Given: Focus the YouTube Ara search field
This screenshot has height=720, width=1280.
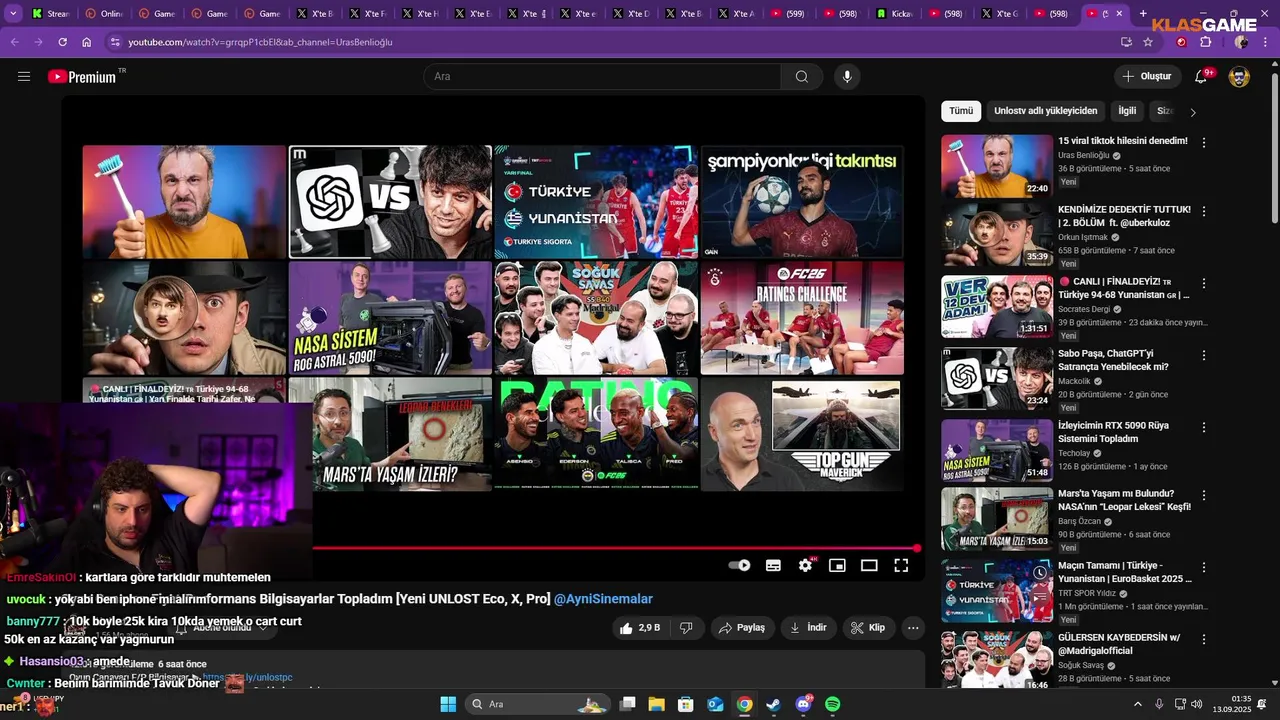Looking at the screenshot, I should tap(602, 77).
